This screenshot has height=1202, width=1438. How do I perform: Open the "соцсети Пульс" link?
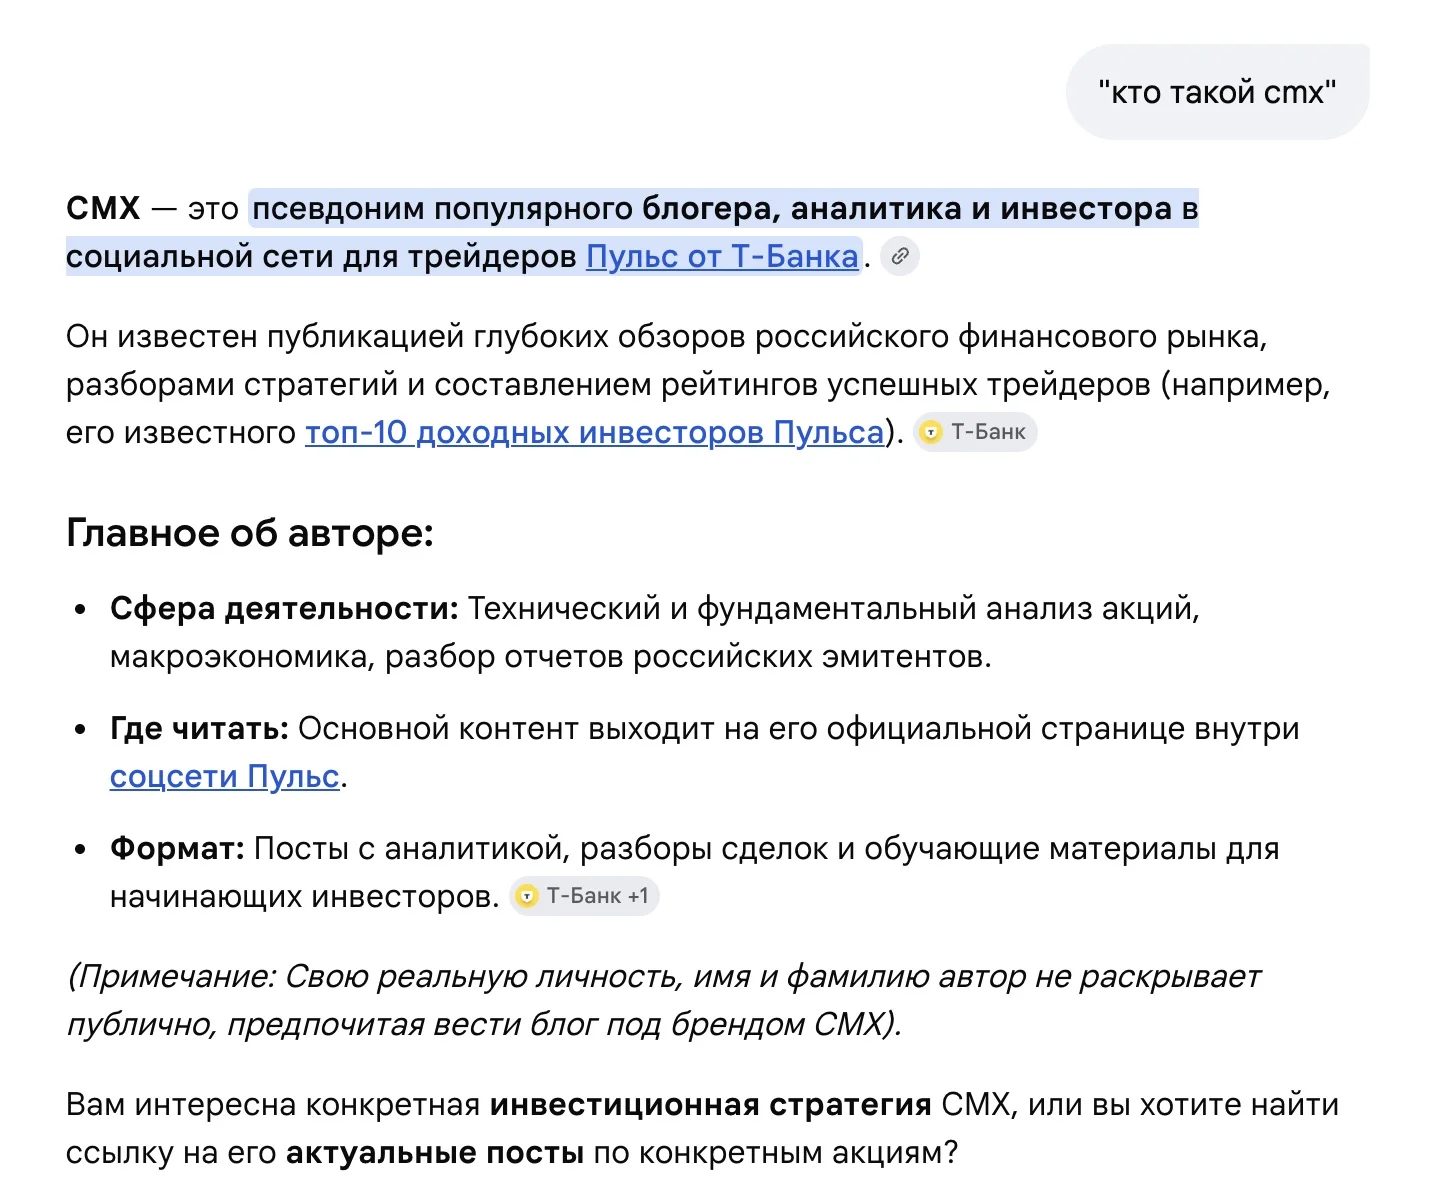(x=225, y=777)
